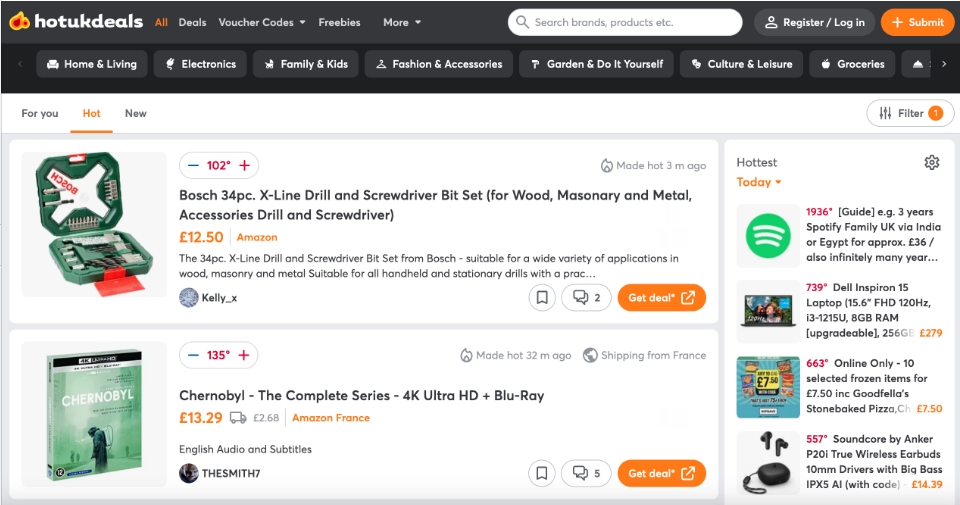Browse the Family & Kids category
The height and width of the screenshot is (505, 960).
[x=306, y=64]
